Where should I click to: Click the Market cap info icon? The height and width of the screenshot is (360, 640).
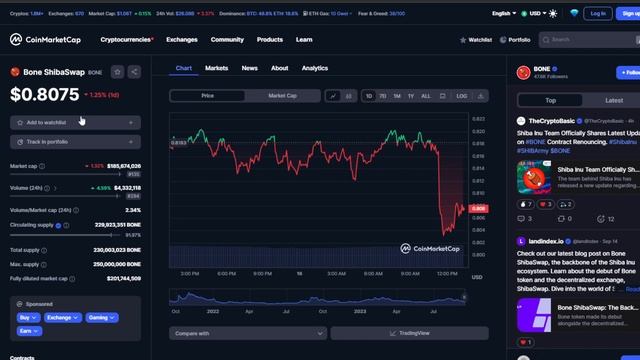42,166
